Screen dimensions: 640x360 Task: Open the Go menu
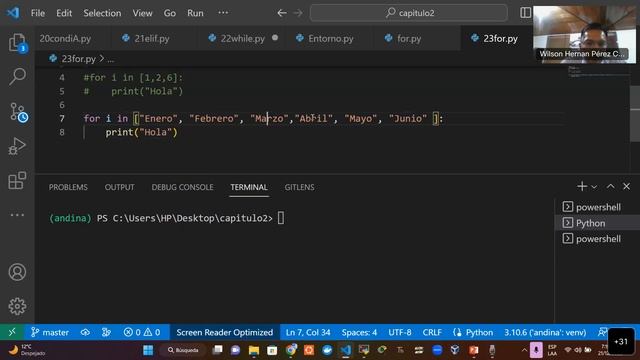(170, 13)
